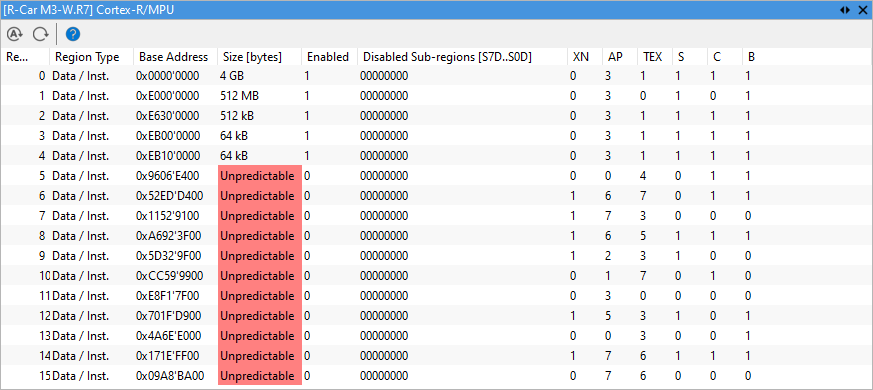Select the 512 MB size cell

pyautogui.click(x=240, y=96)
